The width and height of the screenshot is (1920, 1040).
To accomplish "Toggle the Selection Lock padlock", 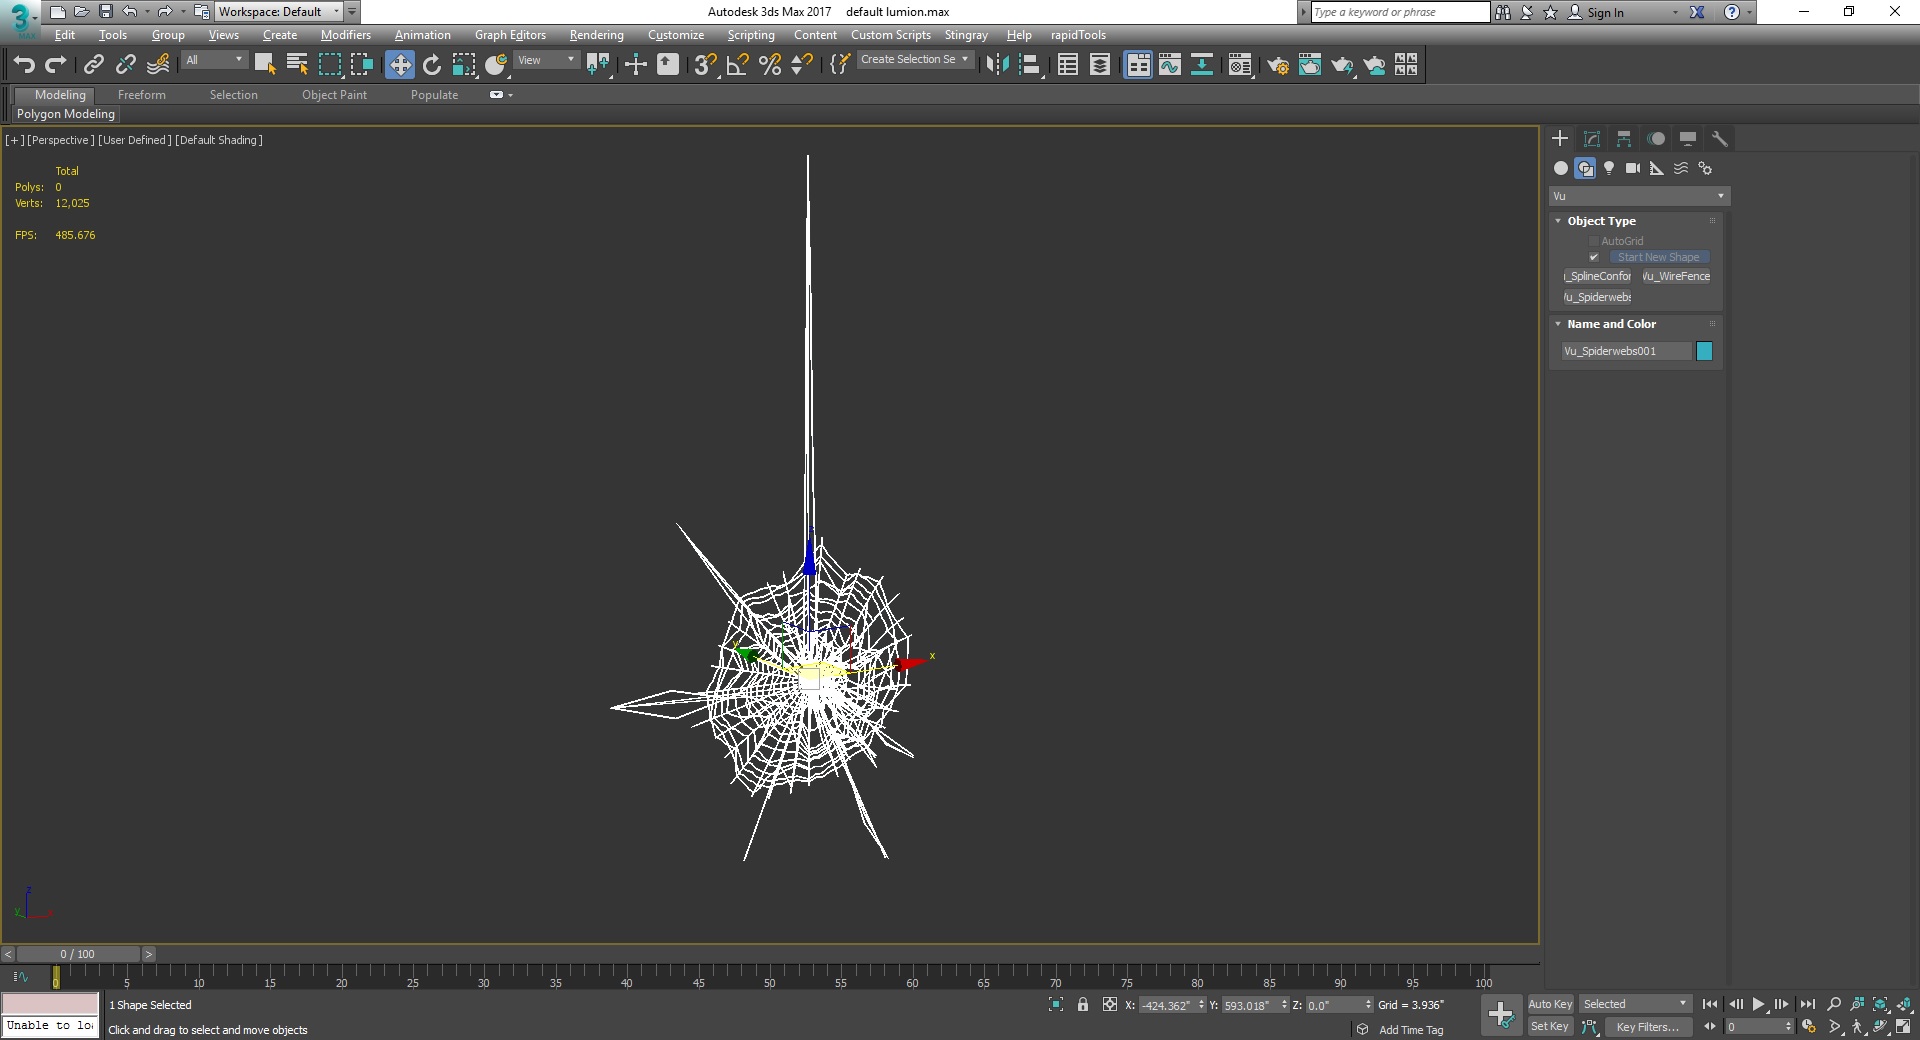I will [1083, 1005].
